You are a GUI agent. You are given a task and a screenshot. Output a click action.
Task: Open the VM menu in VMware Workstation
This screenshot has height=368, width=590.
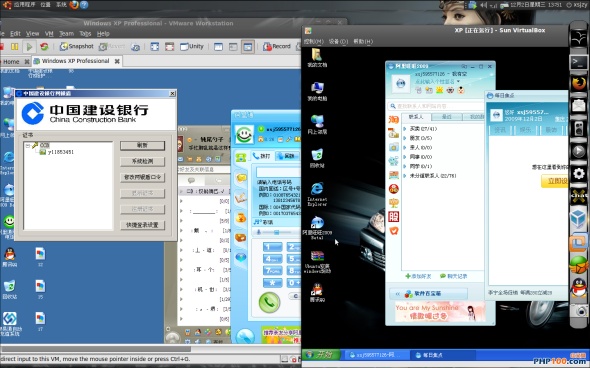click(49, 33)
